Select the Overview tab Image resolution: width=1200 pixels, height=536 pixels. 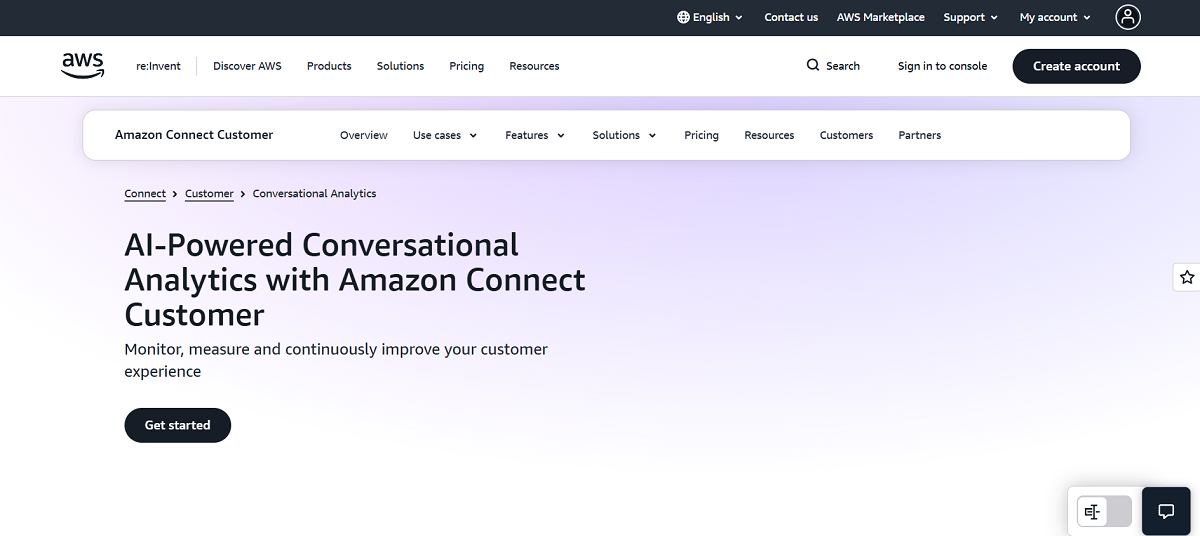(364, 135)
